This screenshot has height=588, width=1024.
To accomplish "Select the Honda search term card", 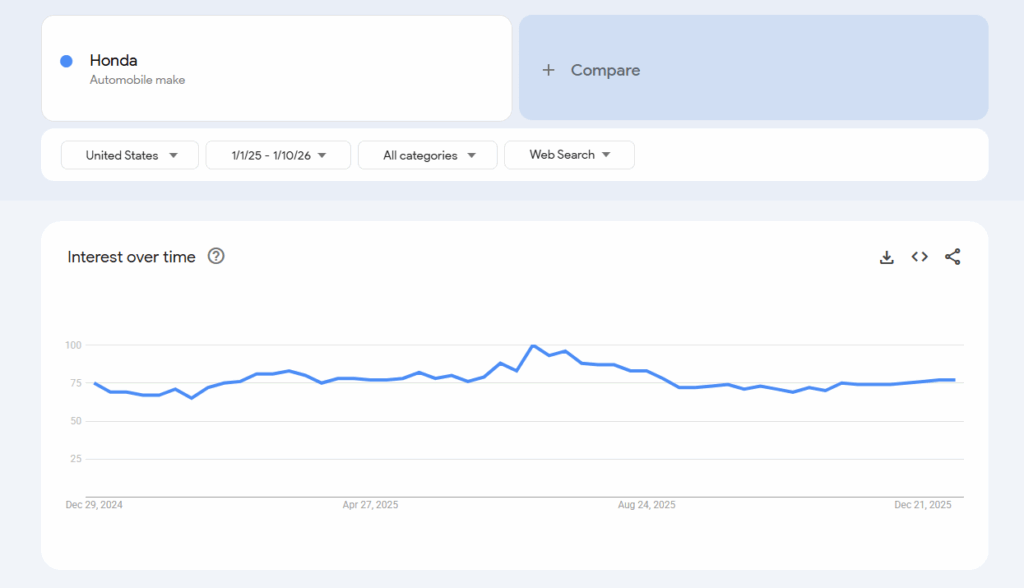I will (x=275, y=67).
